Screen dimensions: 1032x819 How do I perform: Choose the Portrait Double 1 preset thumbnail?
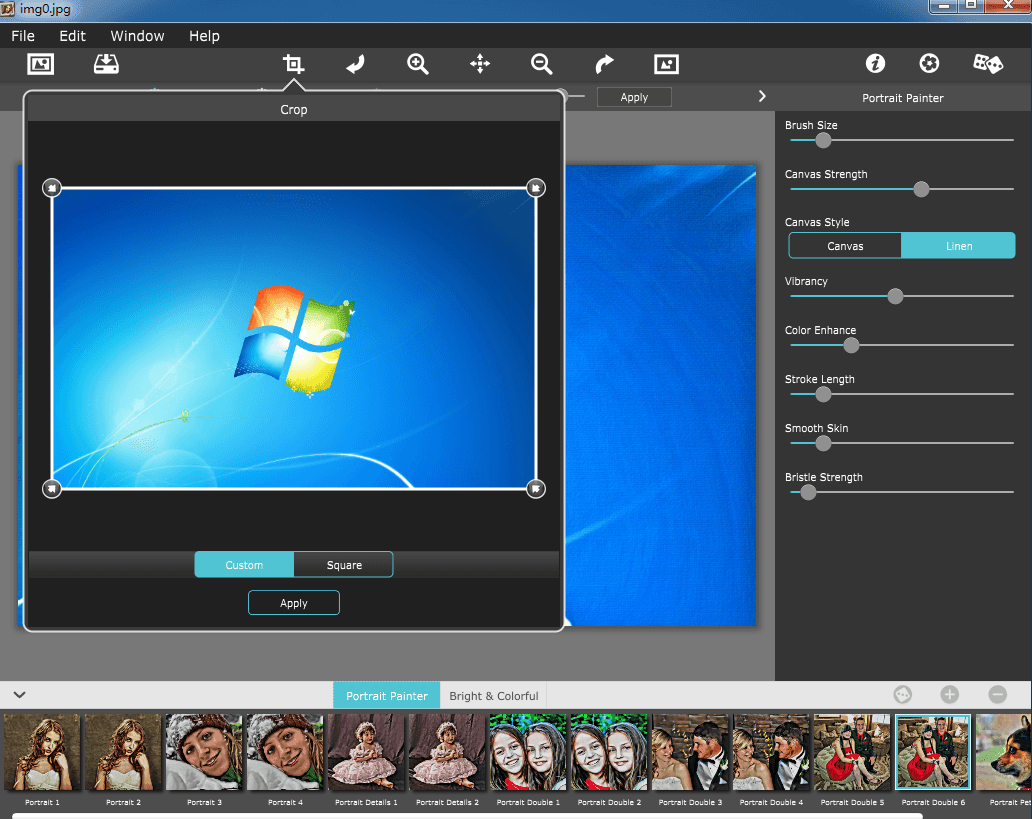tap(528, 752)
